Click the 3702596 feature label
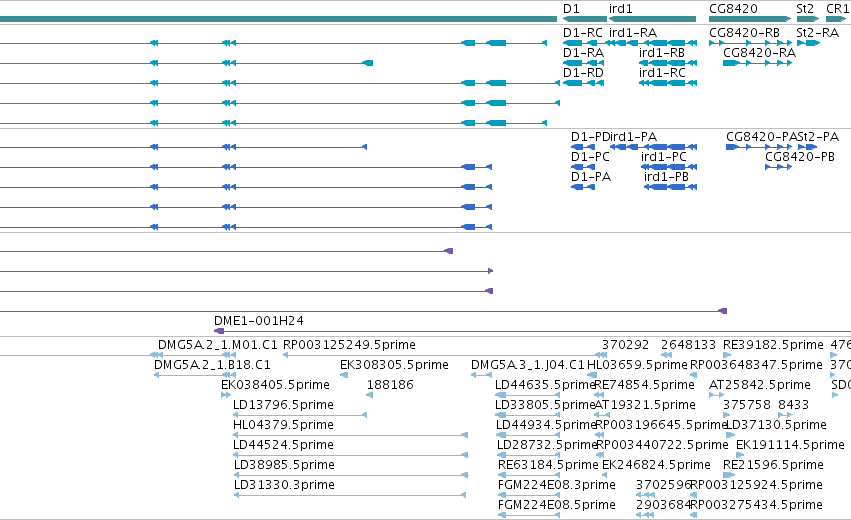Viewport: 851px width, 520px height. pos(663,485)
